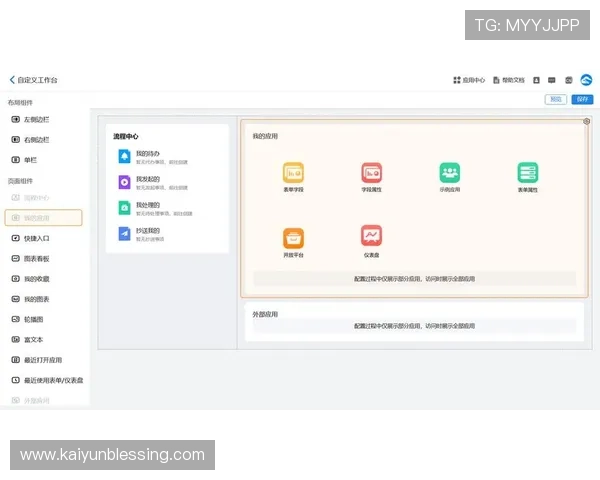The width and height of the screenshot is (600, 480).
Task: Add the 图表看板 page component
Action: tap(31, 258)
